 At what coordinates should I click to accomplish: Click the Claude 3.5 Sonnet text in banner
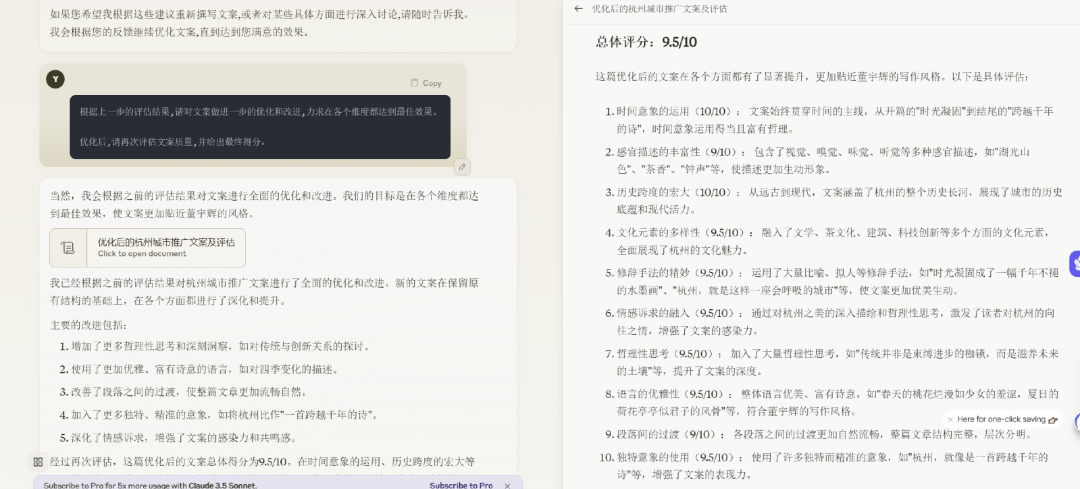click(x=222, y=485)
